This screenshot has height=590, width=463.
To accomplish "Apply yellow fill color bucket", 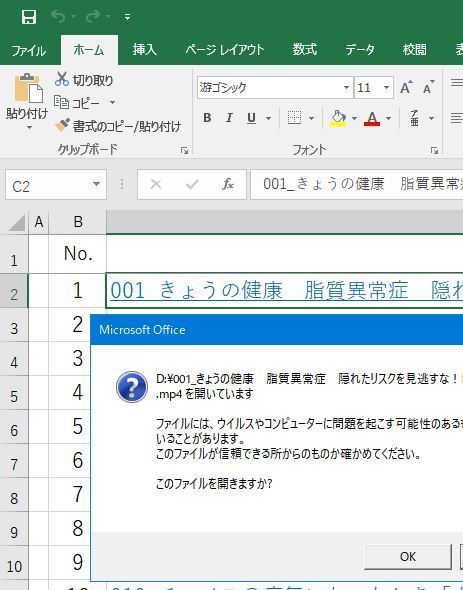I will click(x=338, y=118).
